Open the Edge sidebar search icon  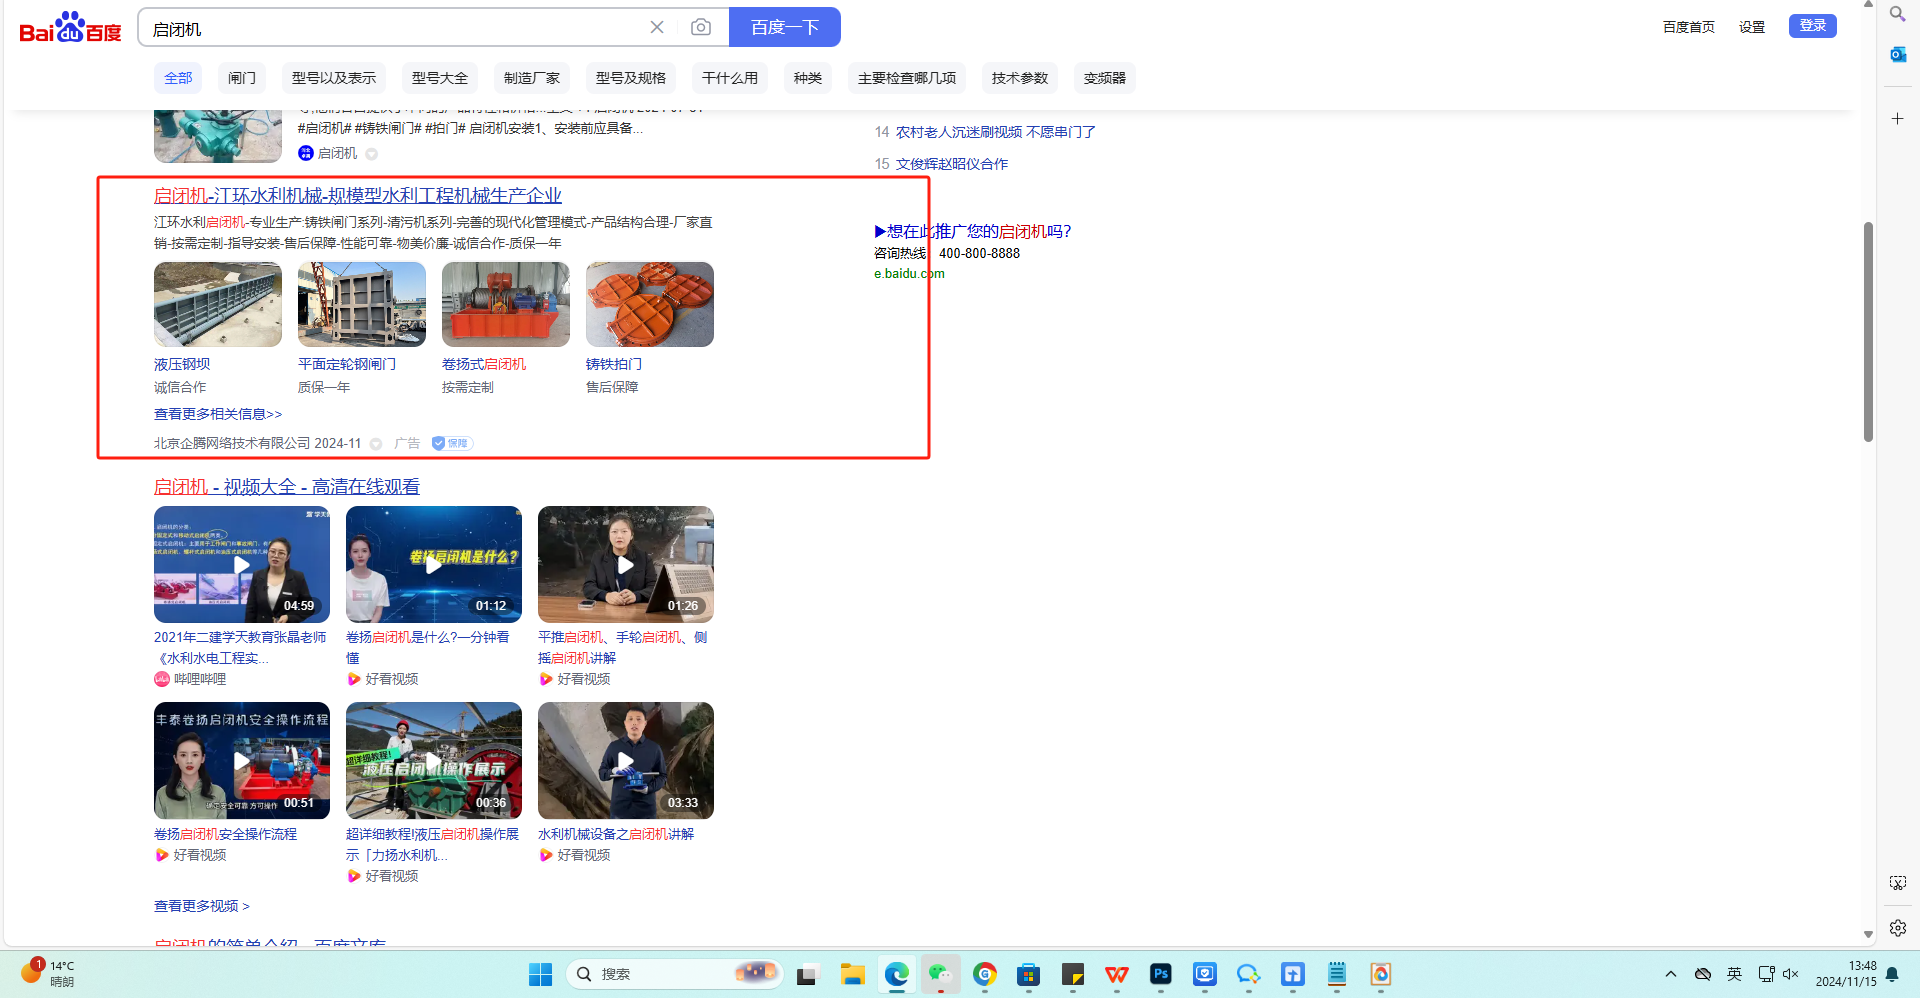point(1897,15)
